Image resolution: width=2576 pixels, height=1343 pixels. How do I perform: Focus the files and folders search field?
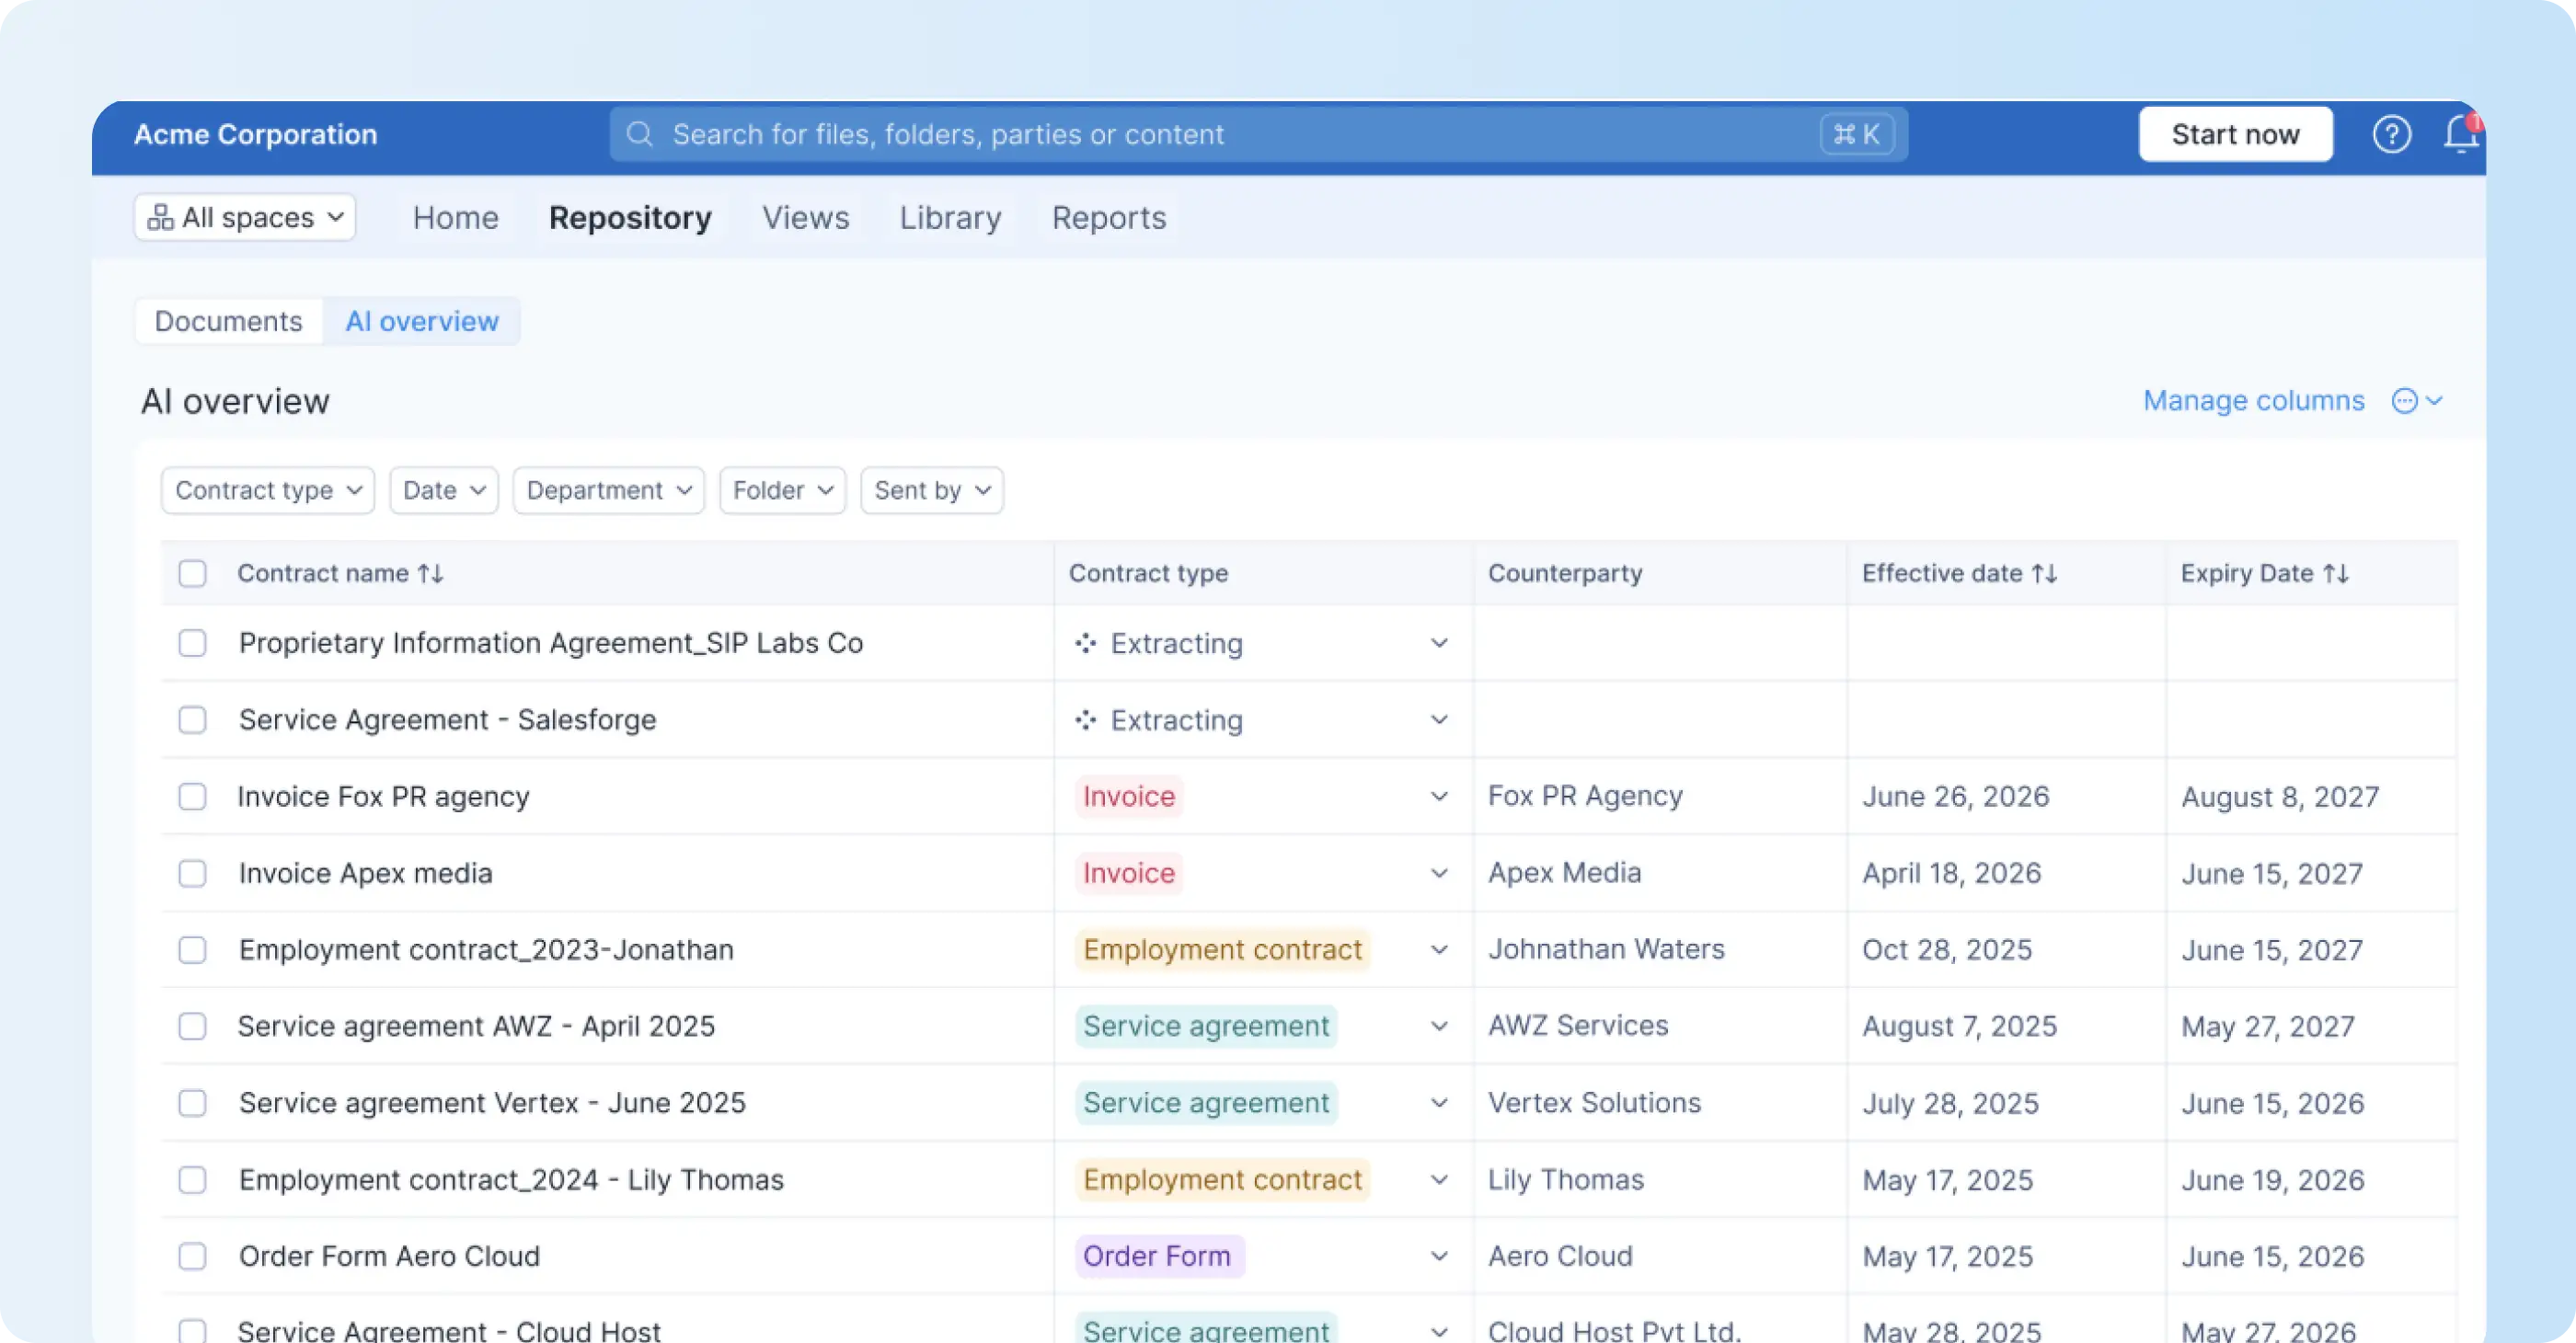[x=1258, y=134]
